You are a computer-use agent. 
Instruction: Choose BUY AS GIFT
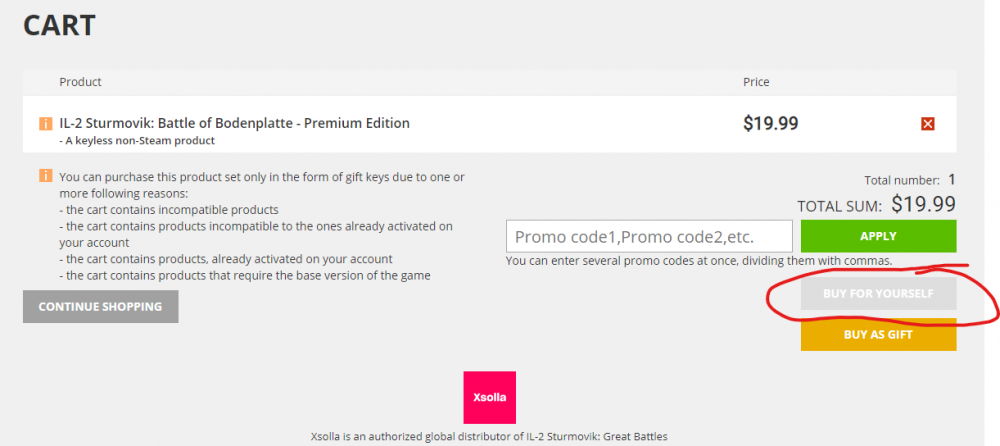[878, 335]
